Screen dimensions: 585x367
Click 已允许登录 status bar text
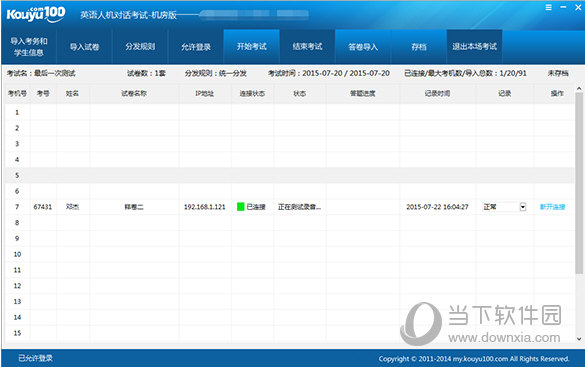tap(35, 358)
